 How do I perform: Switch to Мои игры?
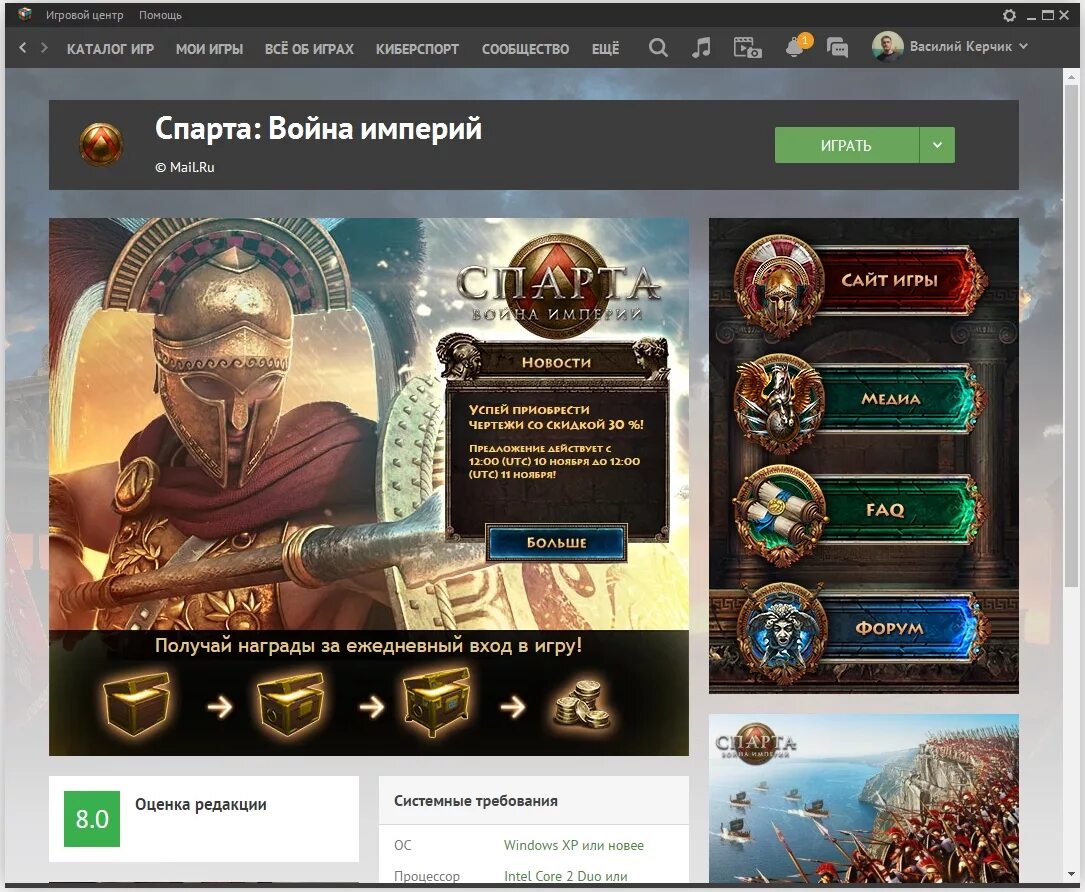(x=209, y=48)
